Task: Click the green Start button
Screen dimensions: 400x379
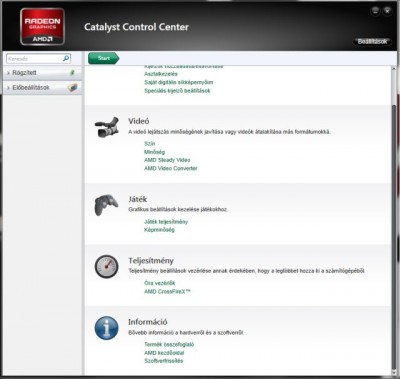Action: click(103, 58)
